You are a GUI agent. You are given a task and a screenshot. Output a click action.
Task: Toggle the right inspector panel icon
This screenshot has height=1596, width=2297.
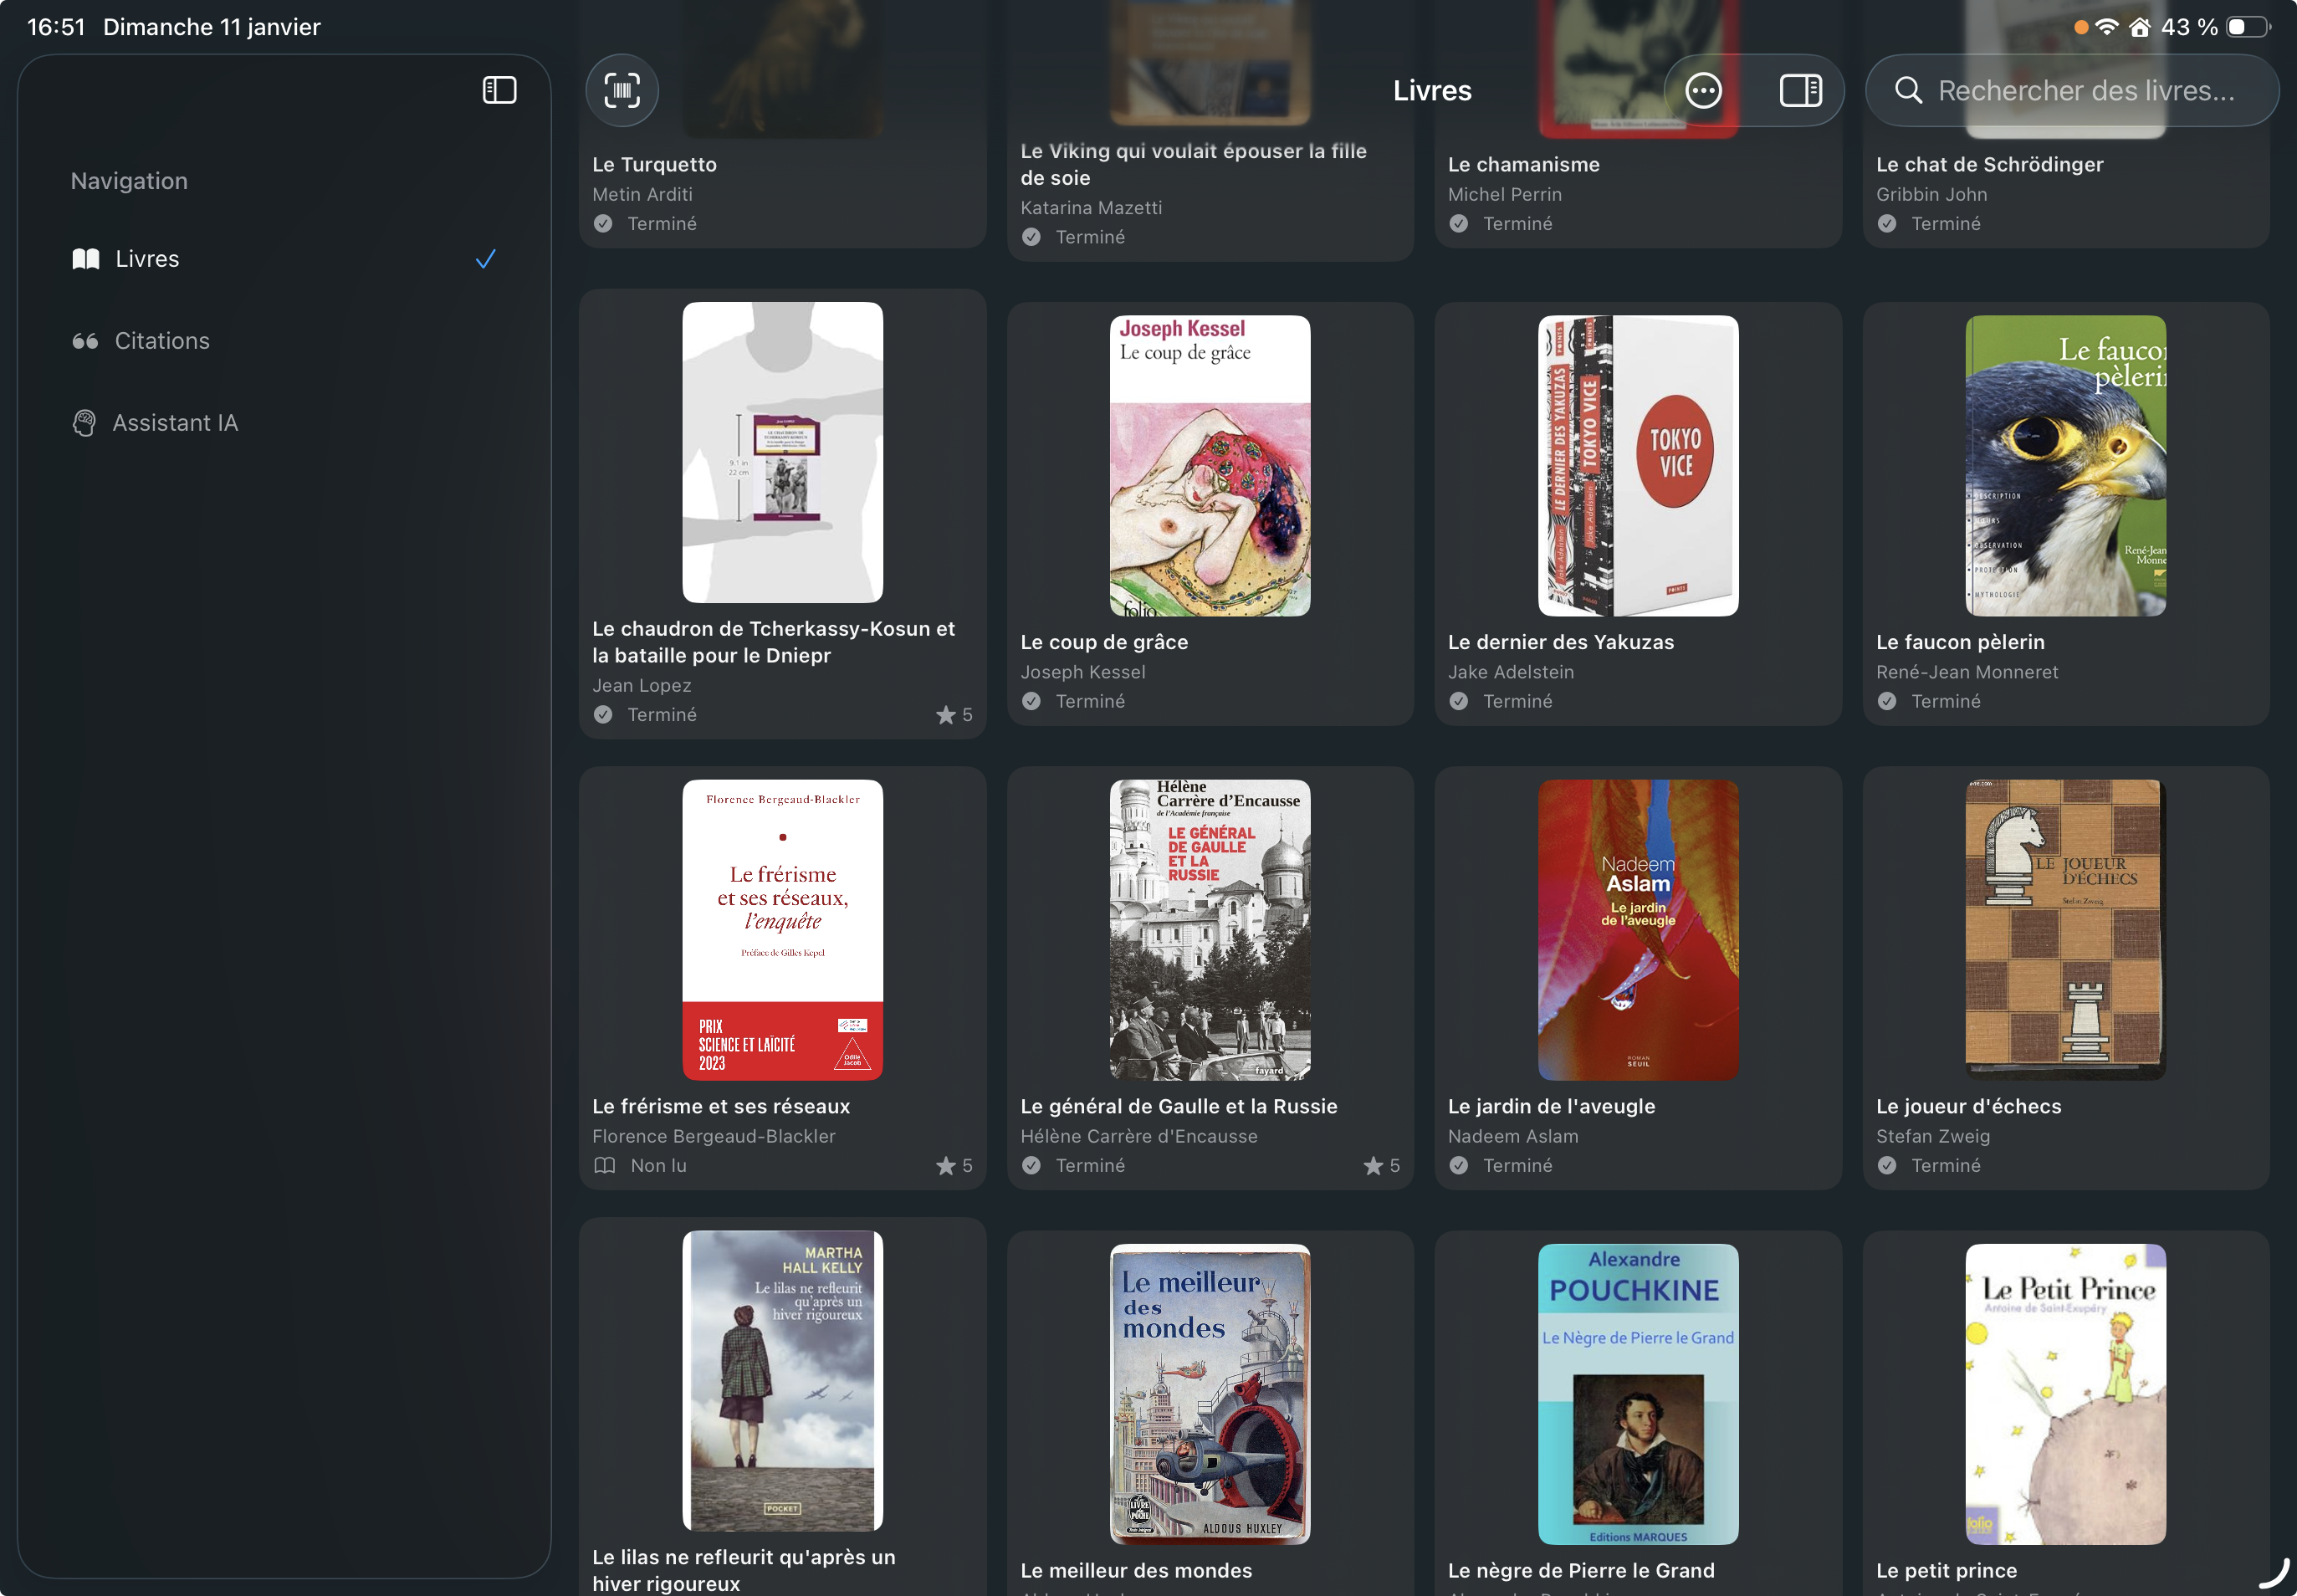coord(1800,91)
